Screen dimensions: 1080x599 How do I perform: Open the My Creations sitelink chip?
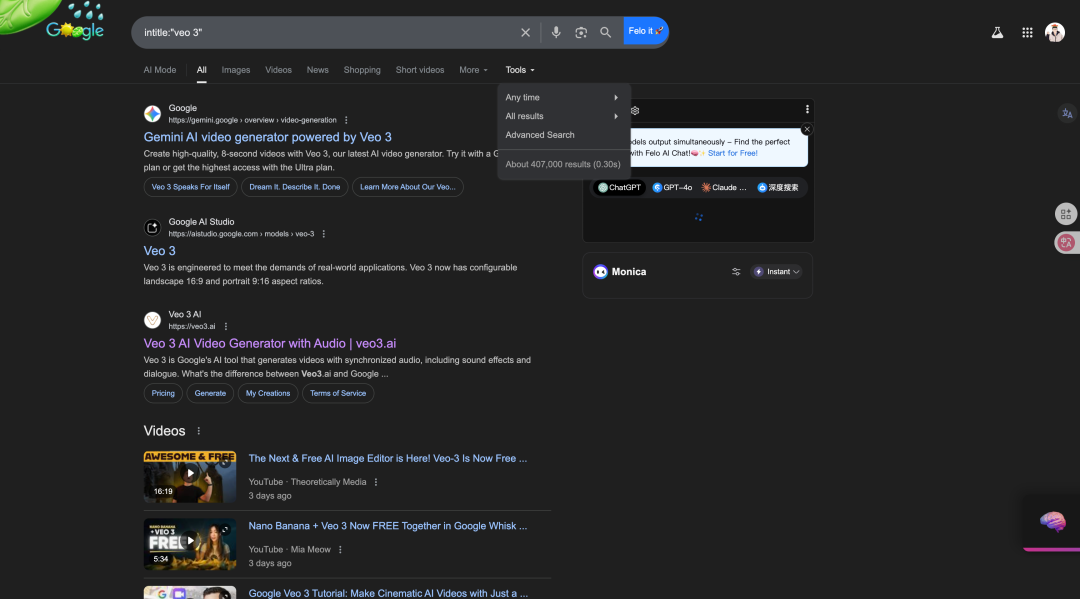[268, 394]
